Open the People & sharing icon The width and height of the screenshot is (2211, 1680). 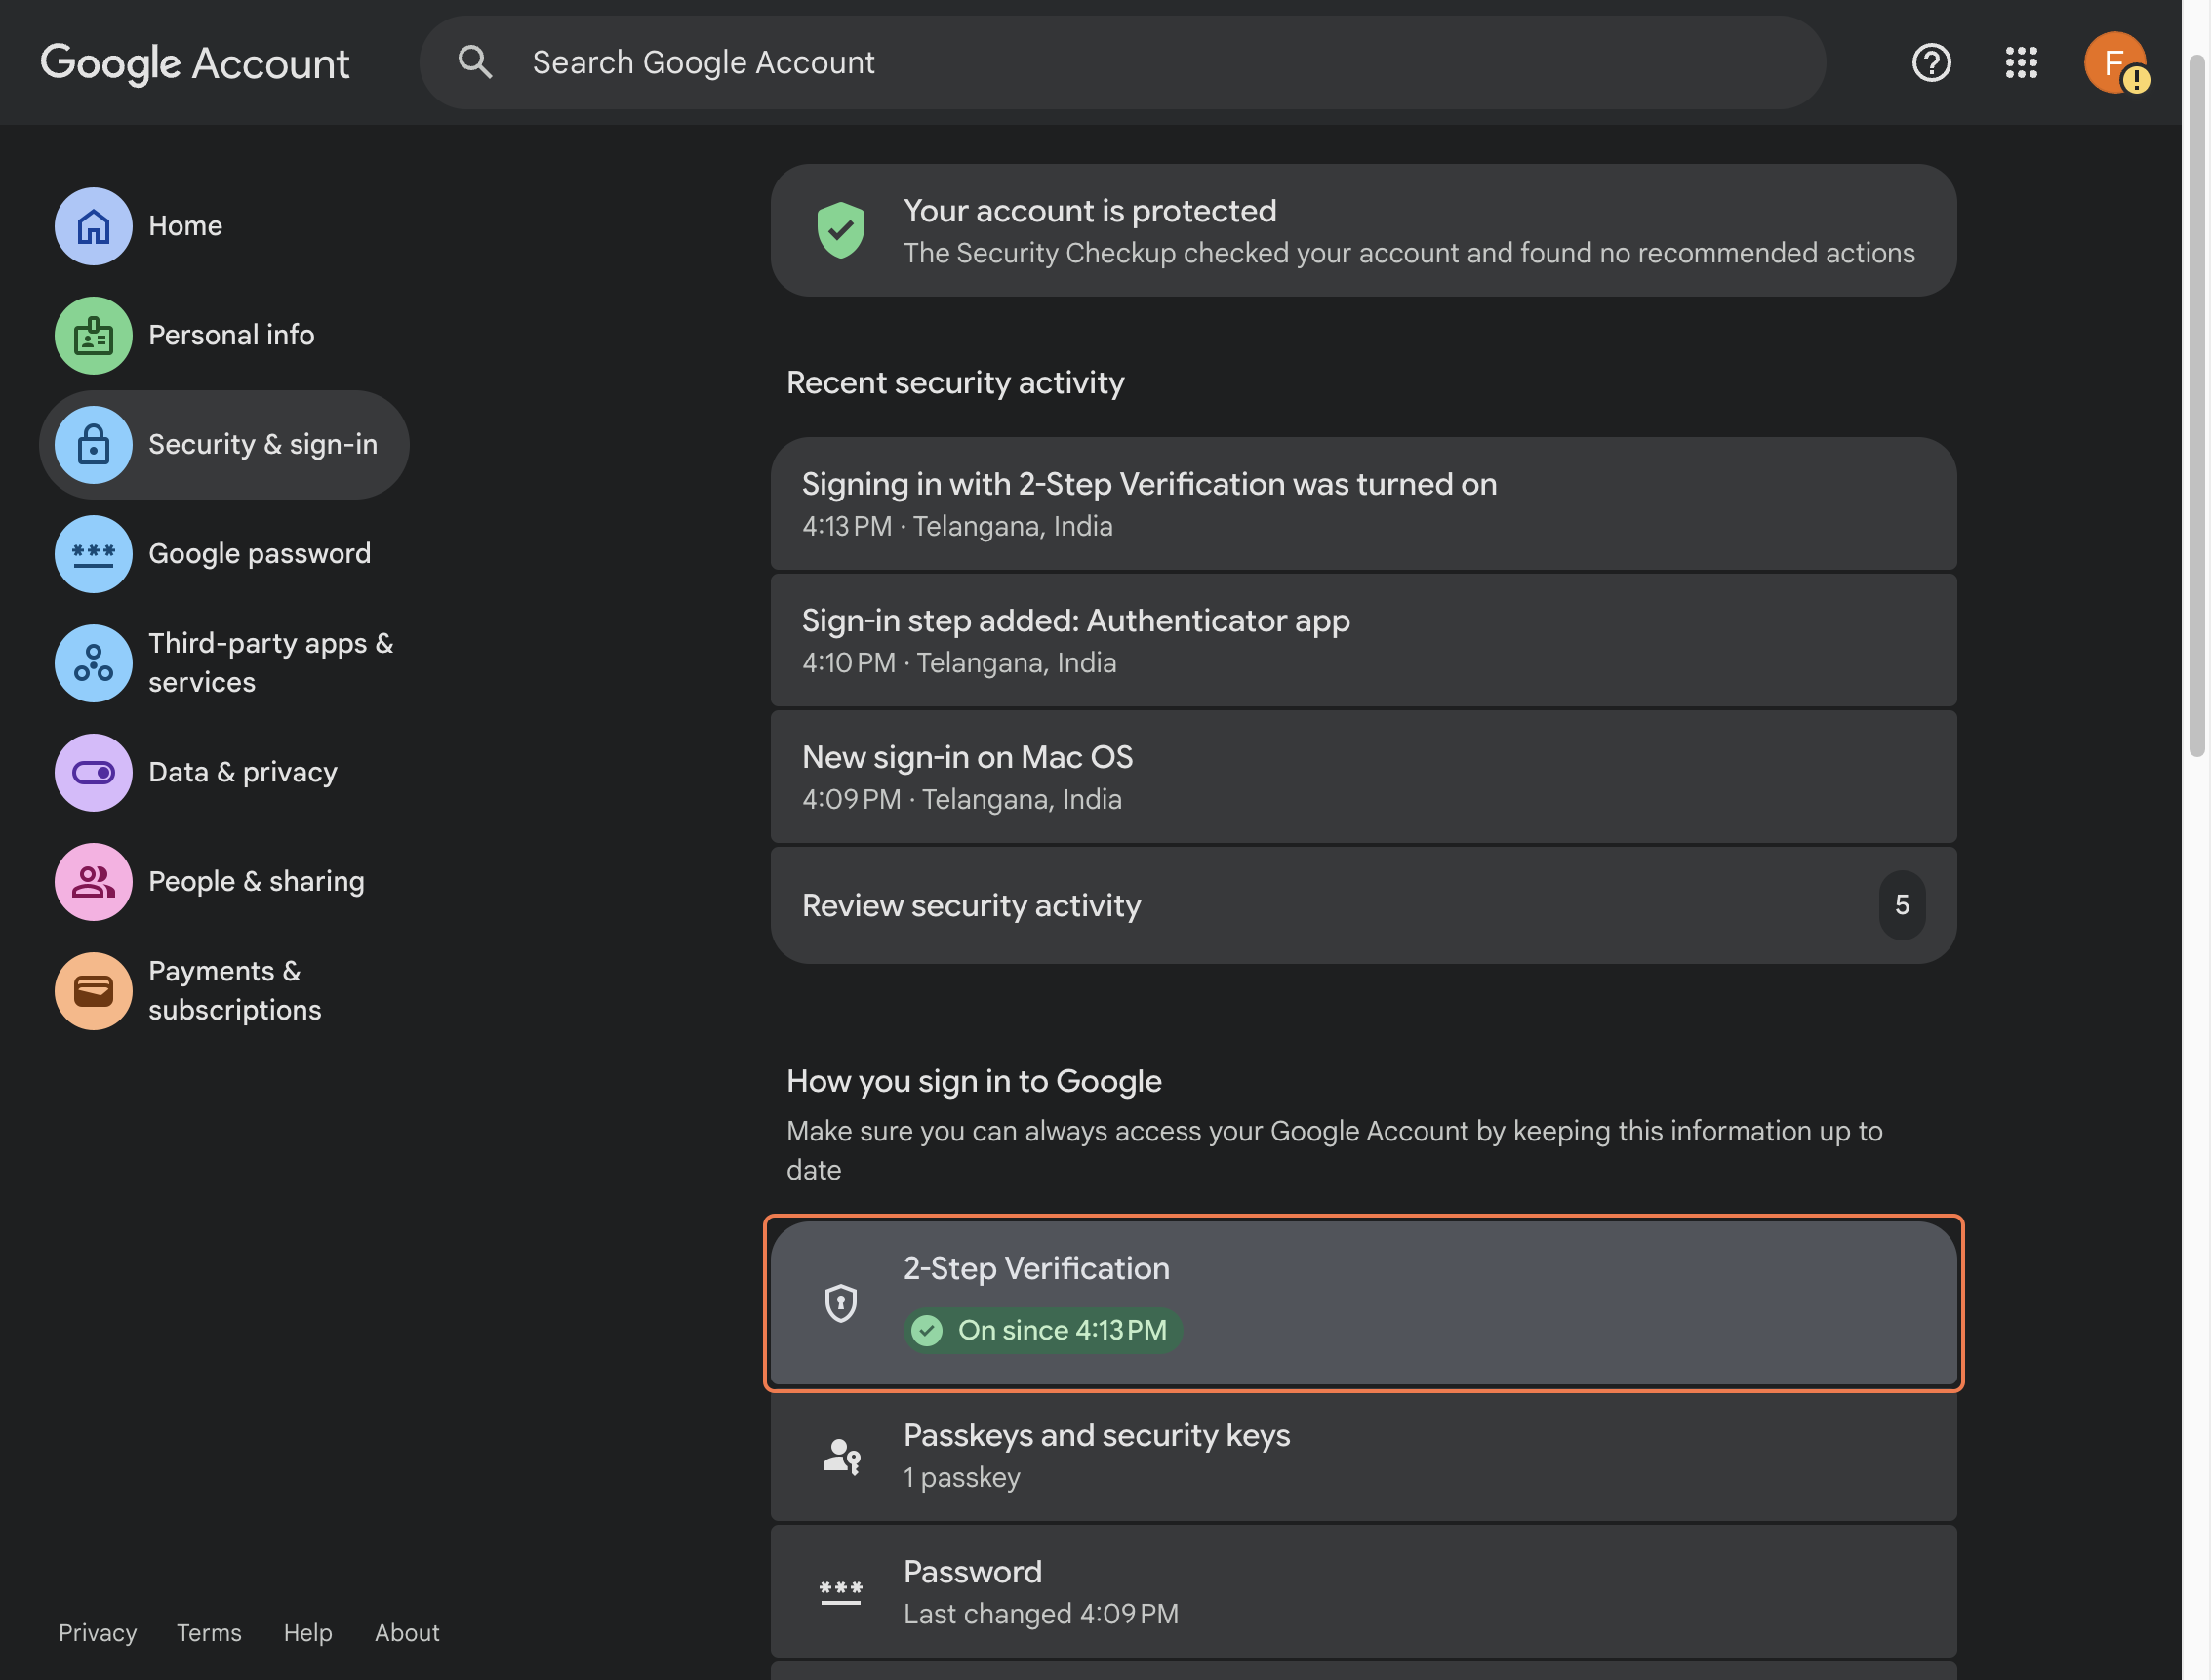93,881
